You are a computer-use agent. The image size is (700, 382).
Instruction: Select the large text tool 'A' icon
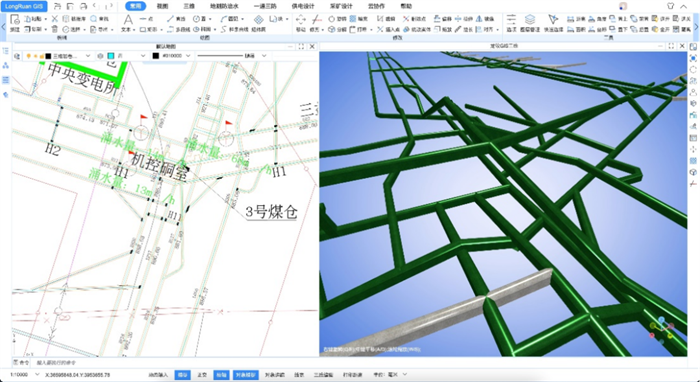pos(128,20)
